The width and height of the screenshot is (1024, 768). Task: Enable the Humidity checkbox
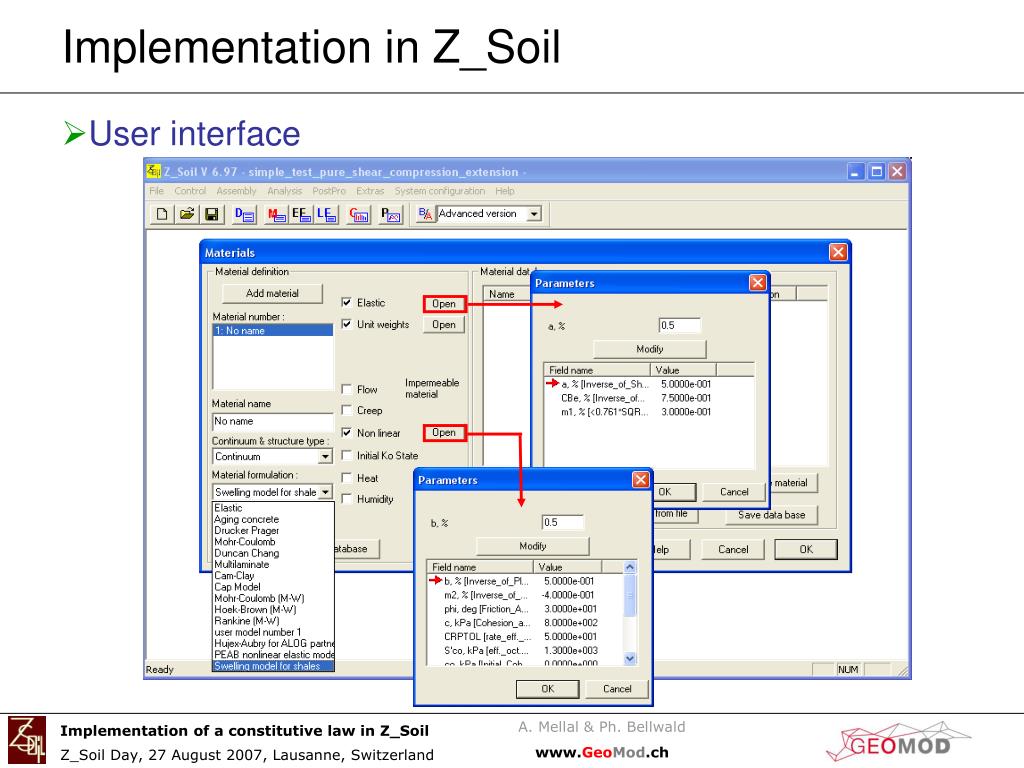347,499
